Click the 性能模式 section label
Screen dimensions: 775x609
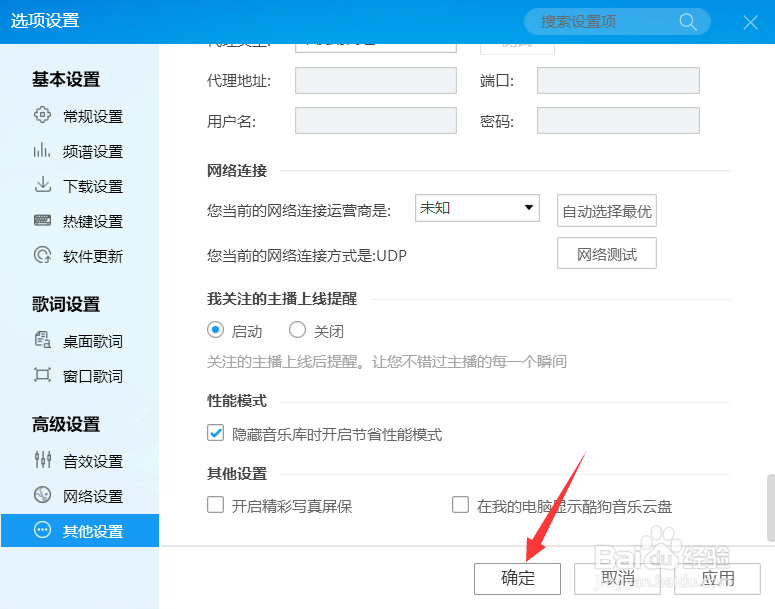click(x=237, y=401)
